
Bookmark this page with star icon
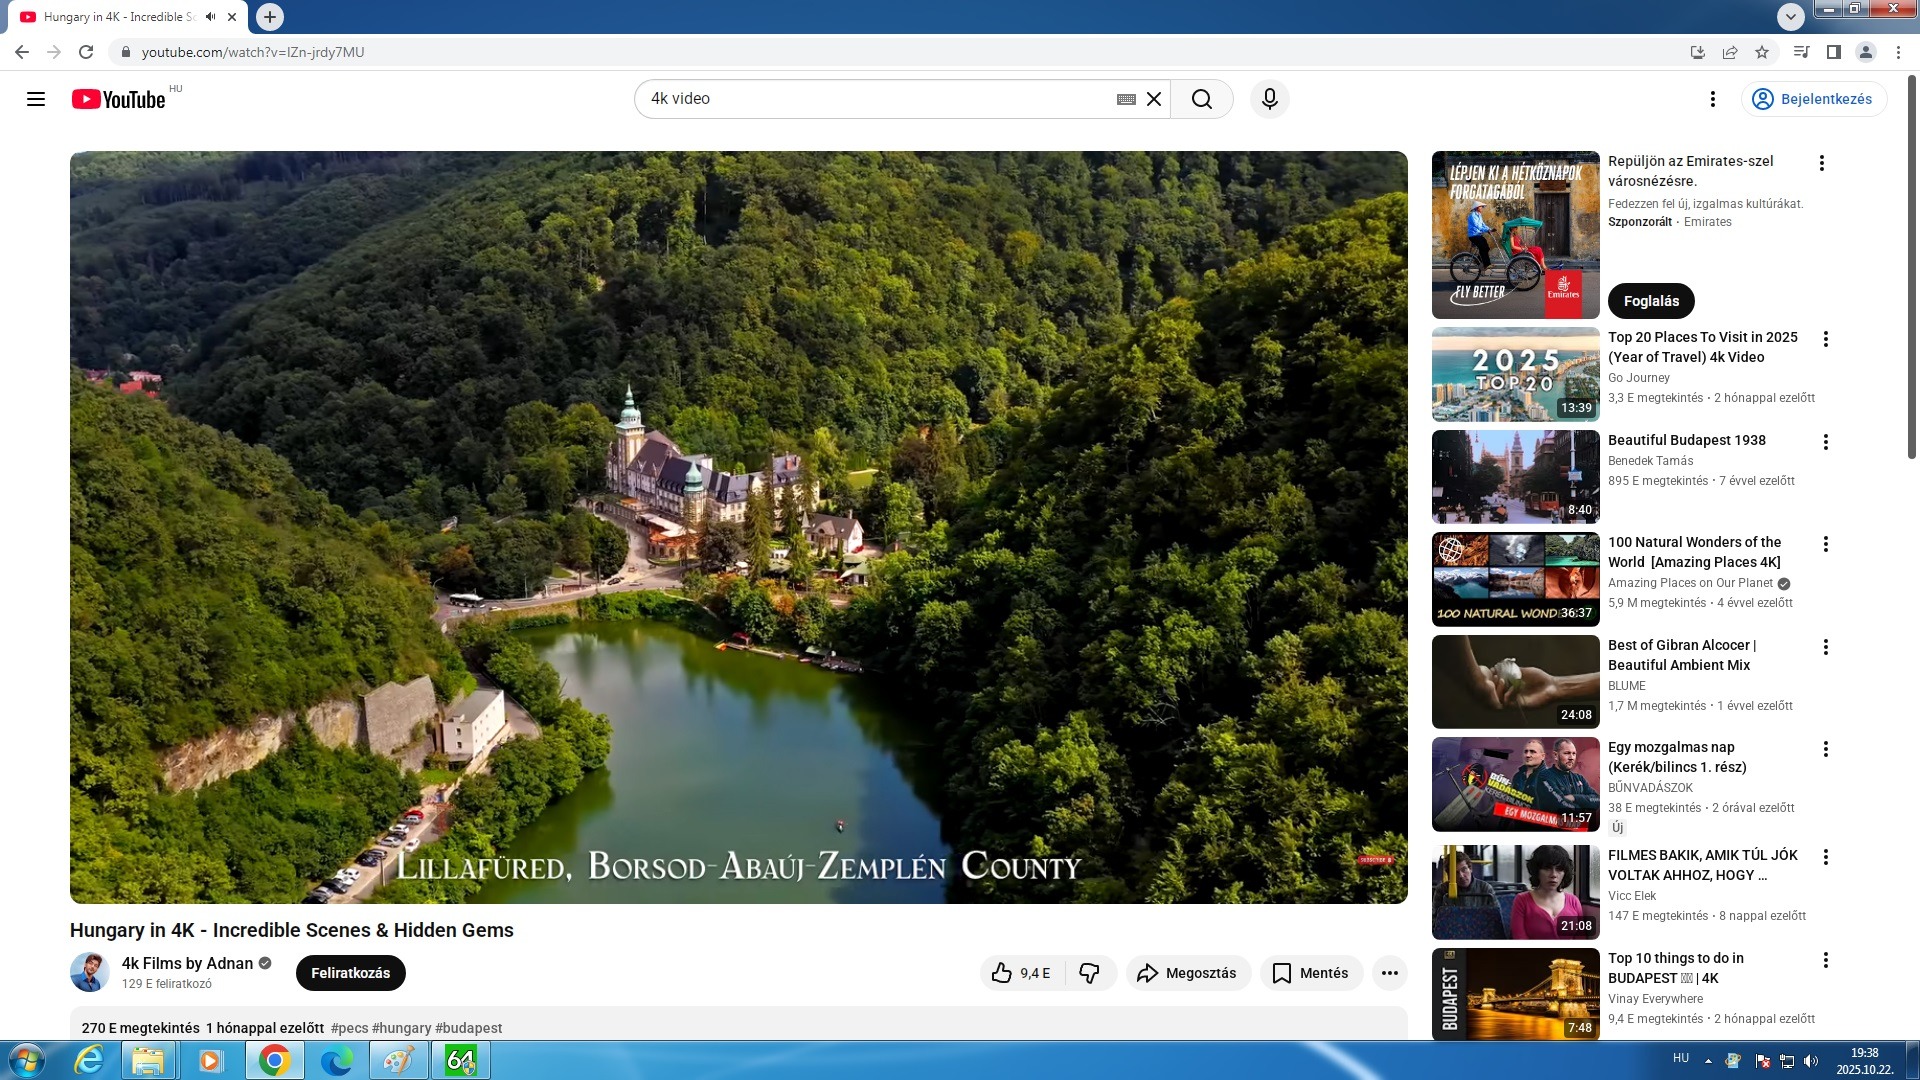(1762, 52)
